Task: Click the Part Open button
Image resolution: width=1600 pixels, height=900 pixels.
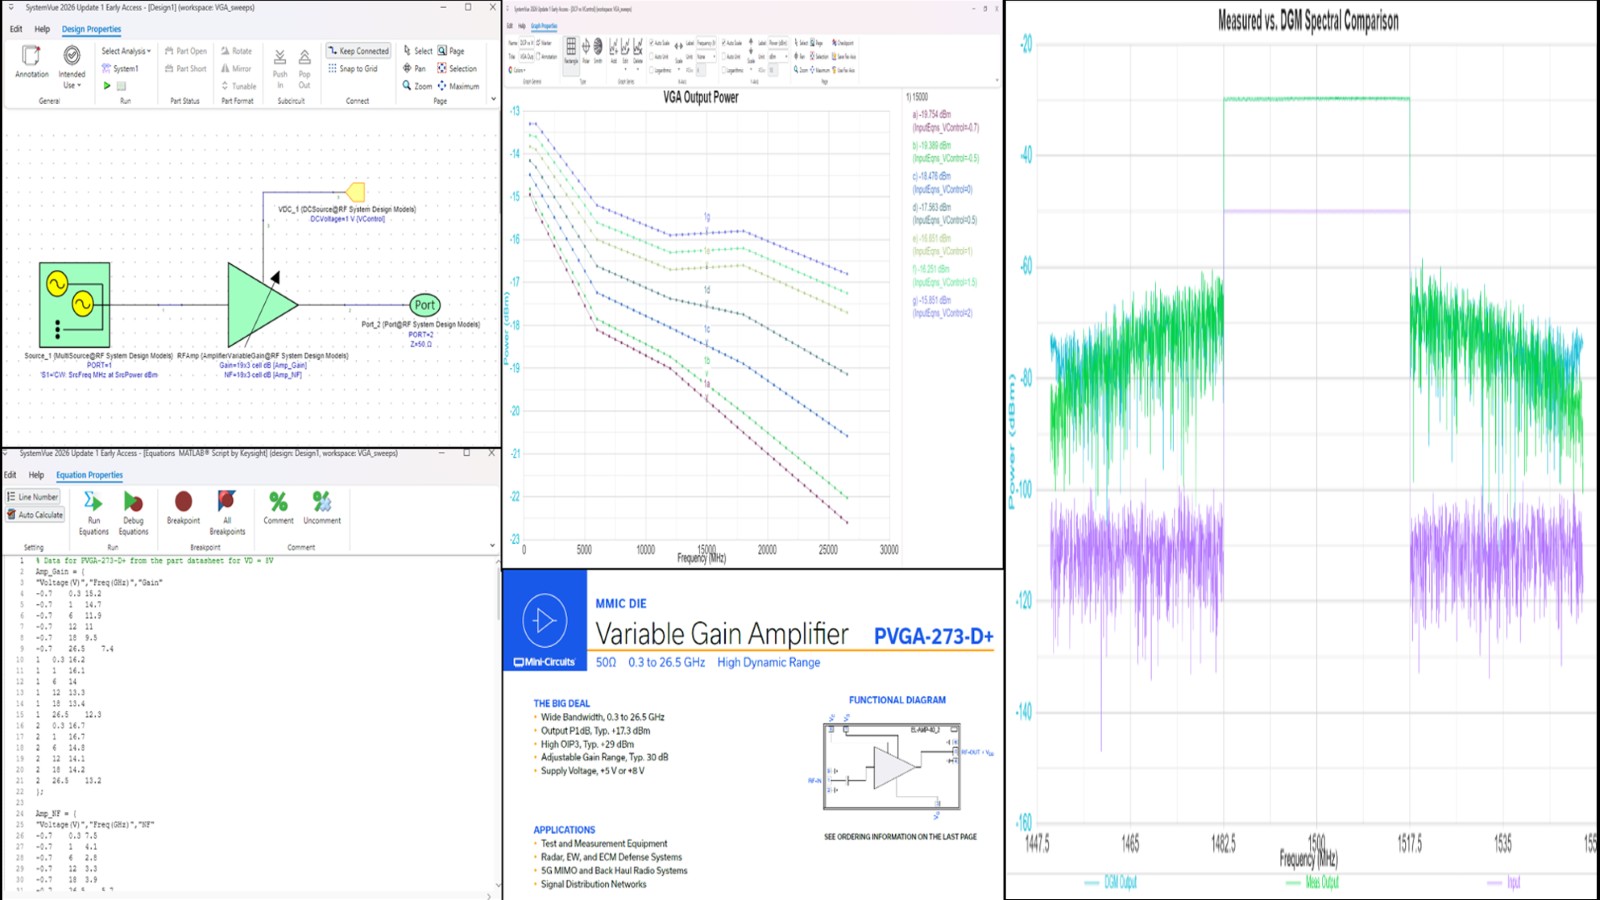Action: pyautogui.click(x=186, y=51)
